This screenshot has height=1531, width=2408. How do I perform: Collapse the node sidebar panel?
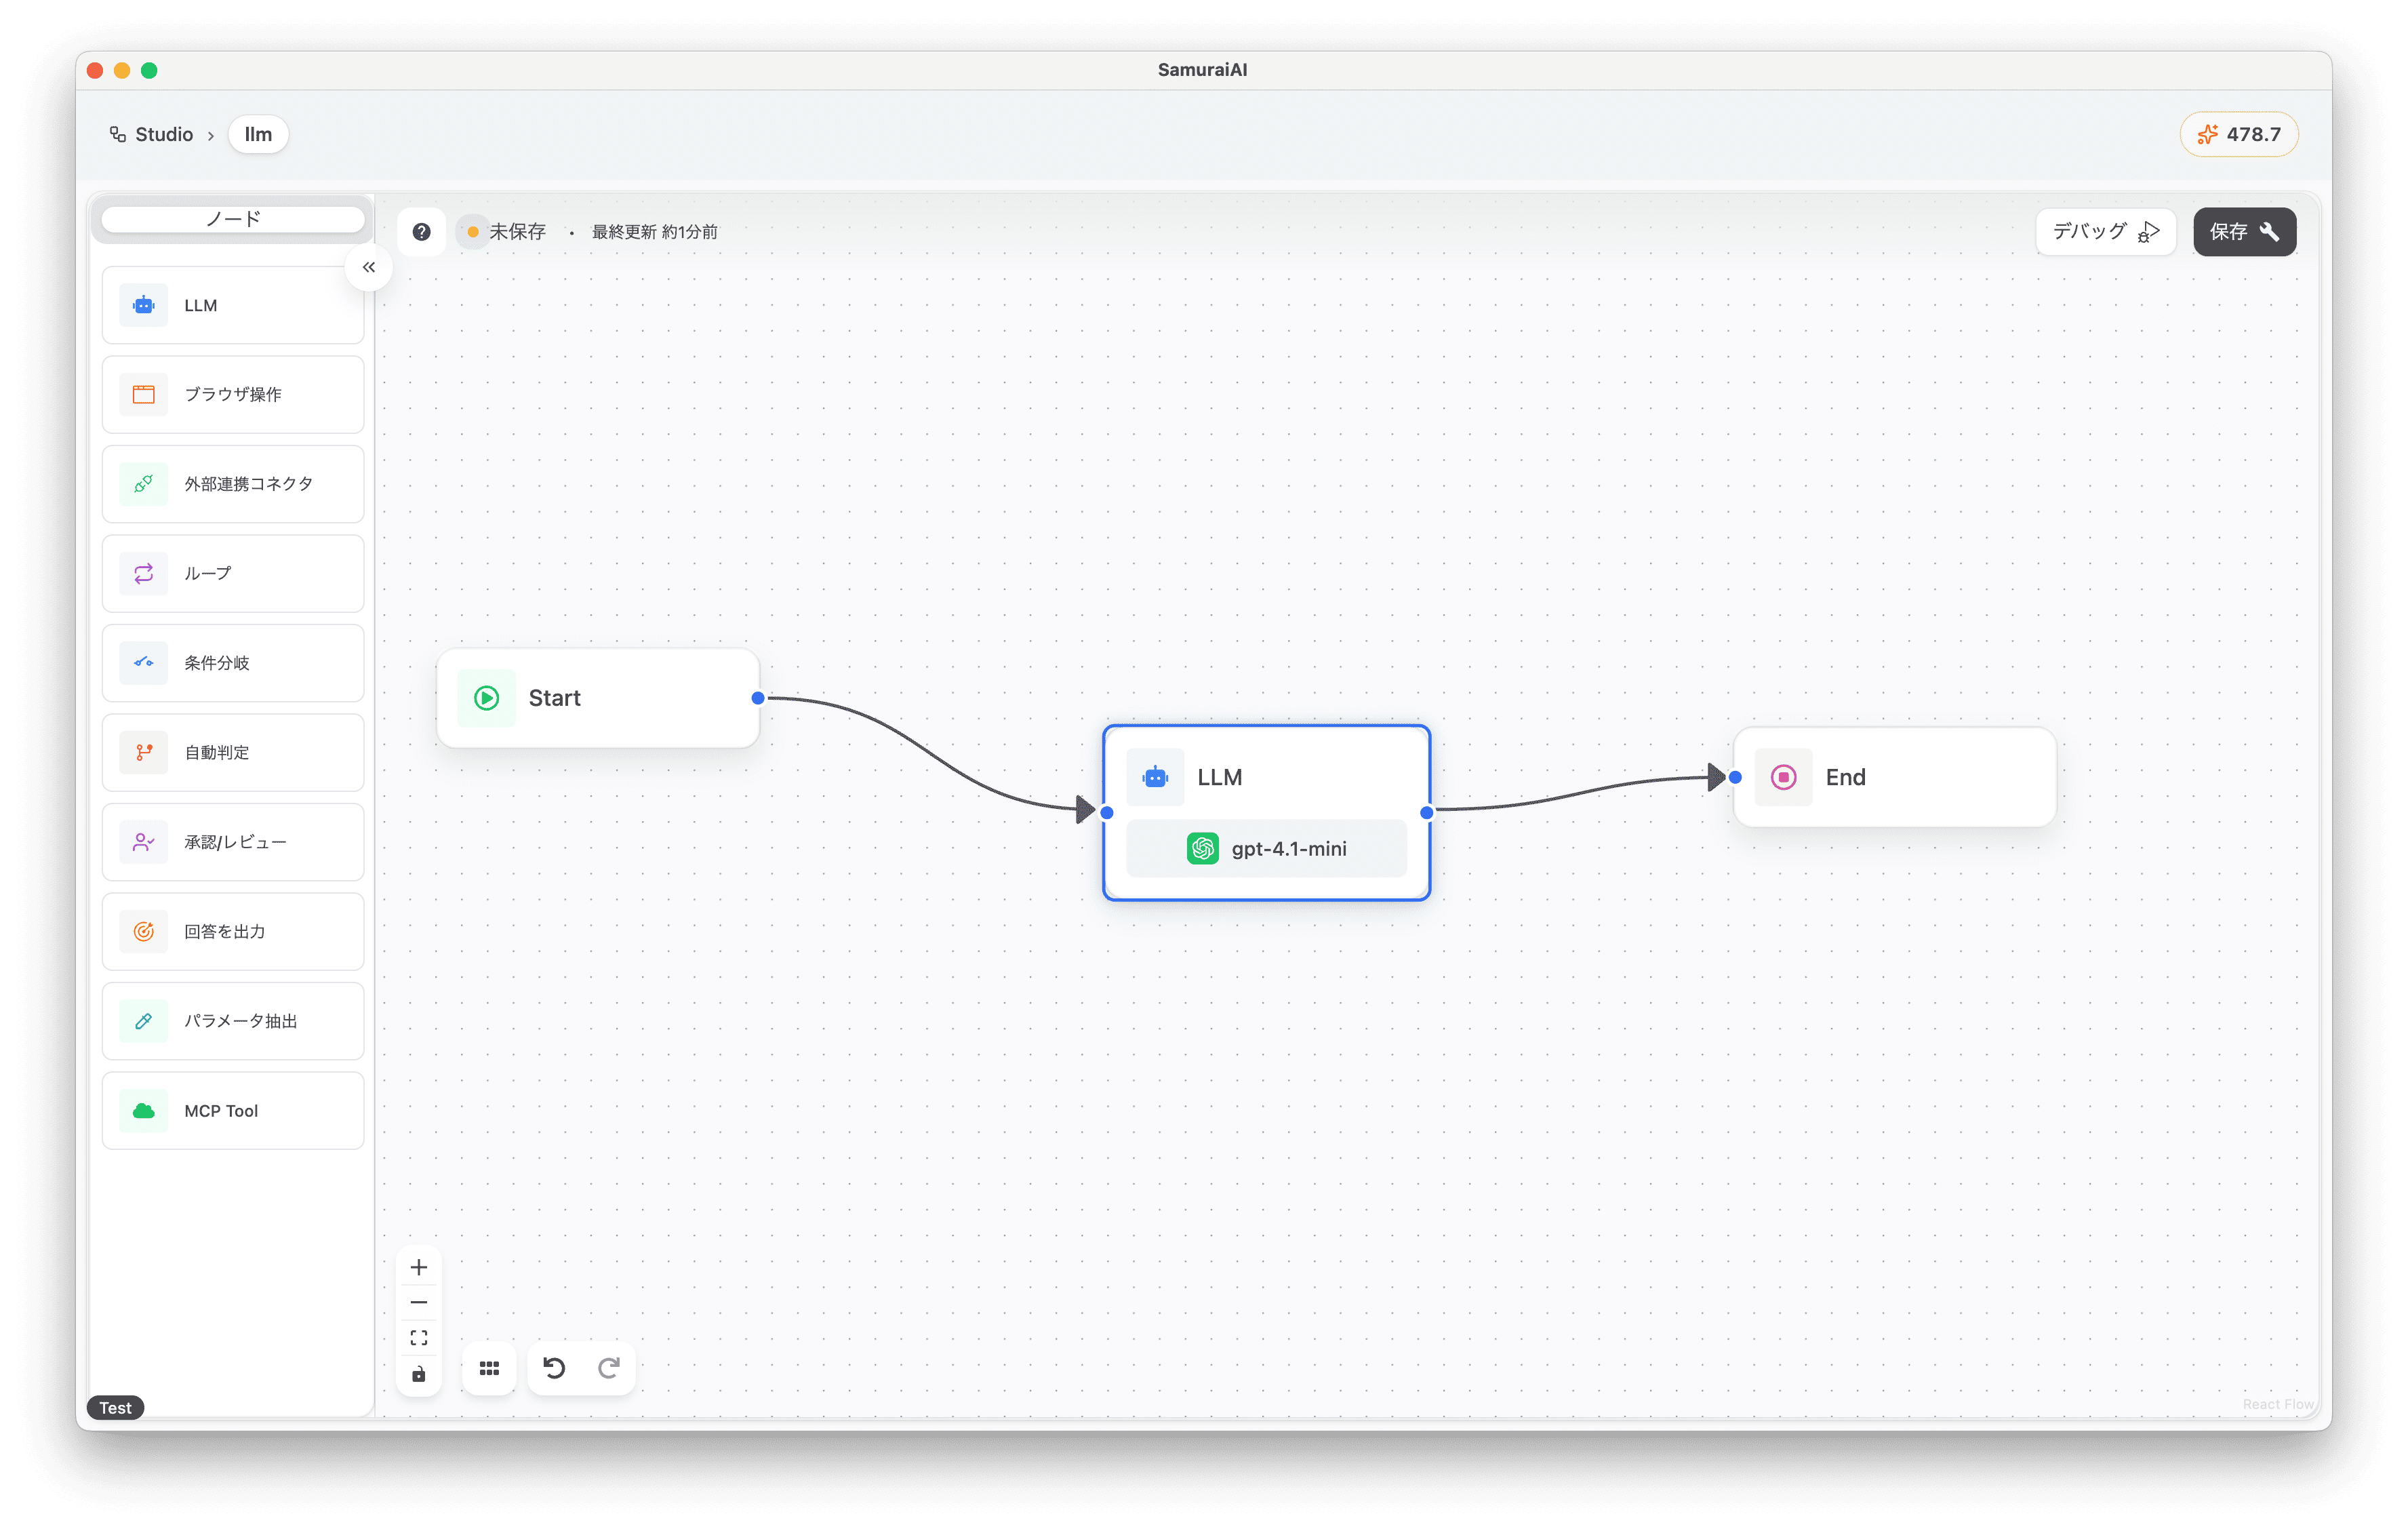[x=369, y=267]
